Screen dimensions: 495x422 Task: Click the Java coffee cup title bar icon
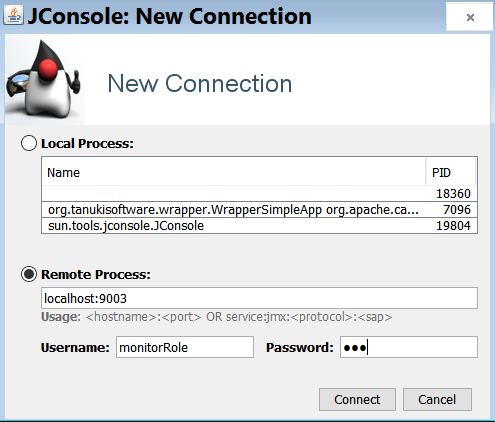[13, 15]
